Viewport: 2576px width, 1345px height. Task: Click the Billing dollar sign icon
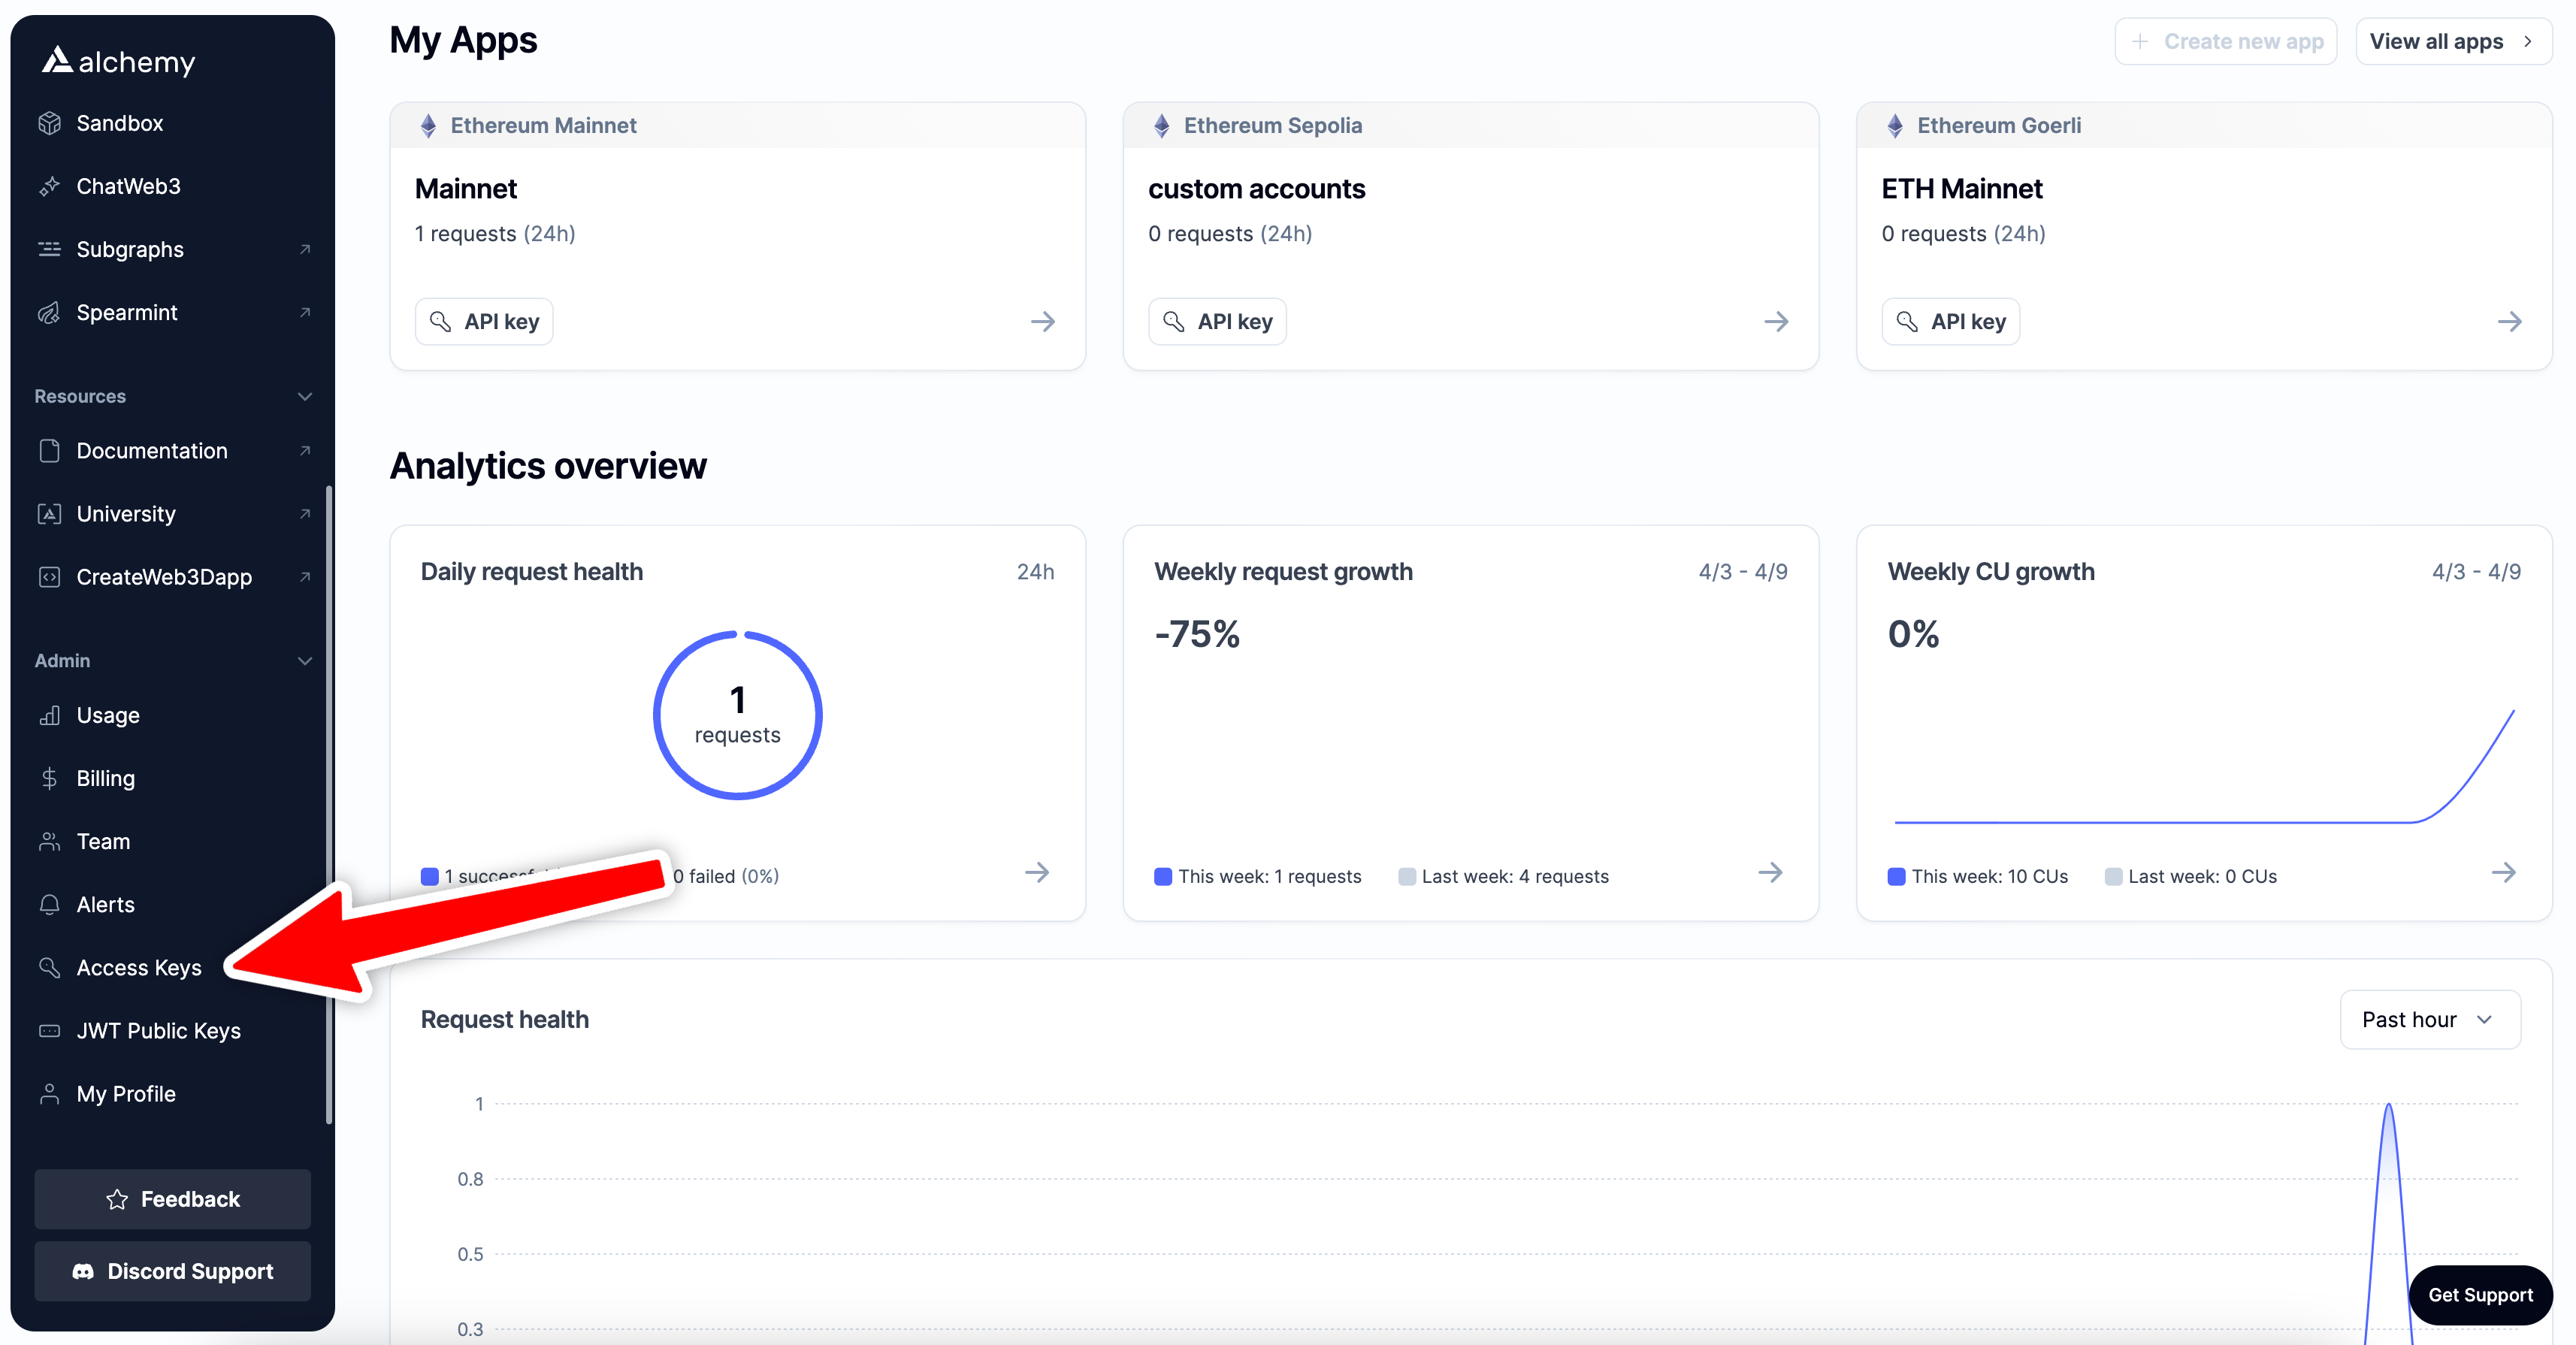pyautogui.click(x=49, y=778)
